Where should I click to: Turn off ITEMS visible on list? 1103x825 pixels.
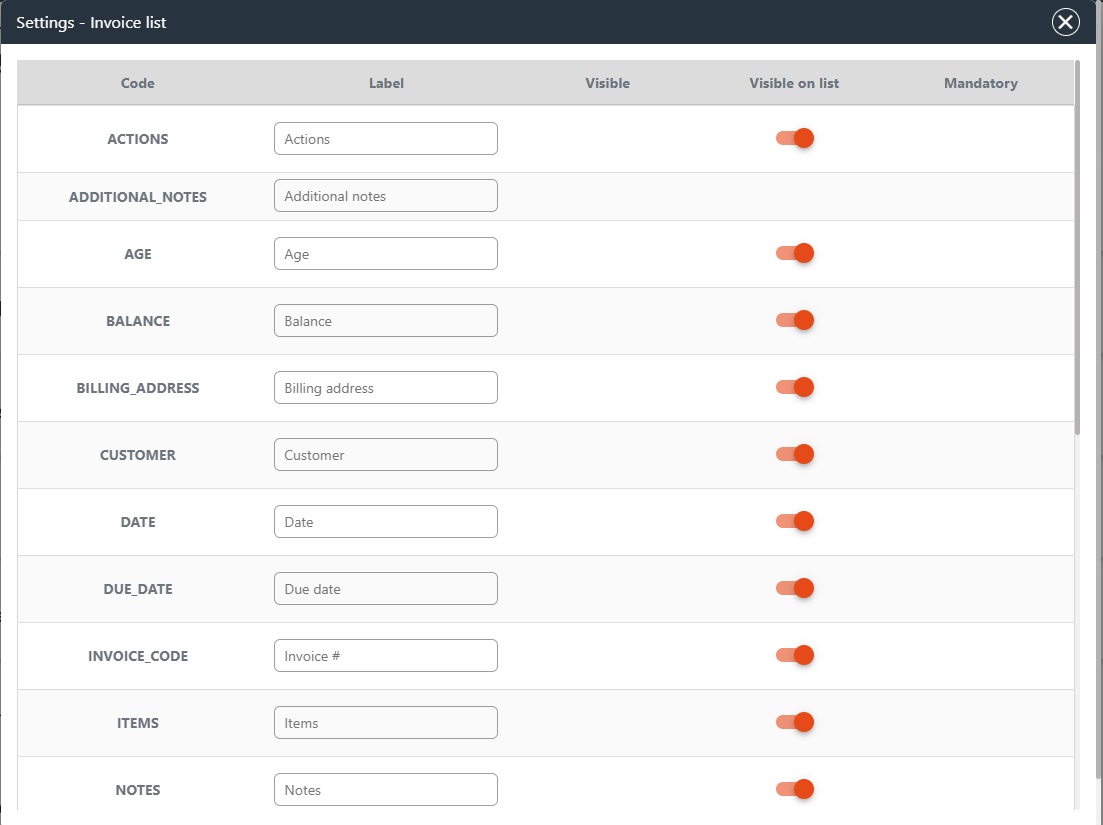click(795, 722)
